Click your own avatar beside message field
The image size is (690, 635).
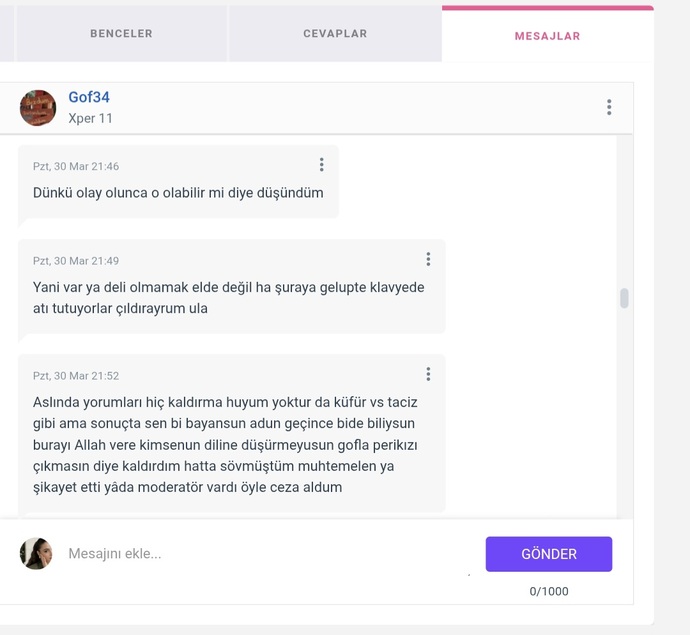click(x=36, y=554)
